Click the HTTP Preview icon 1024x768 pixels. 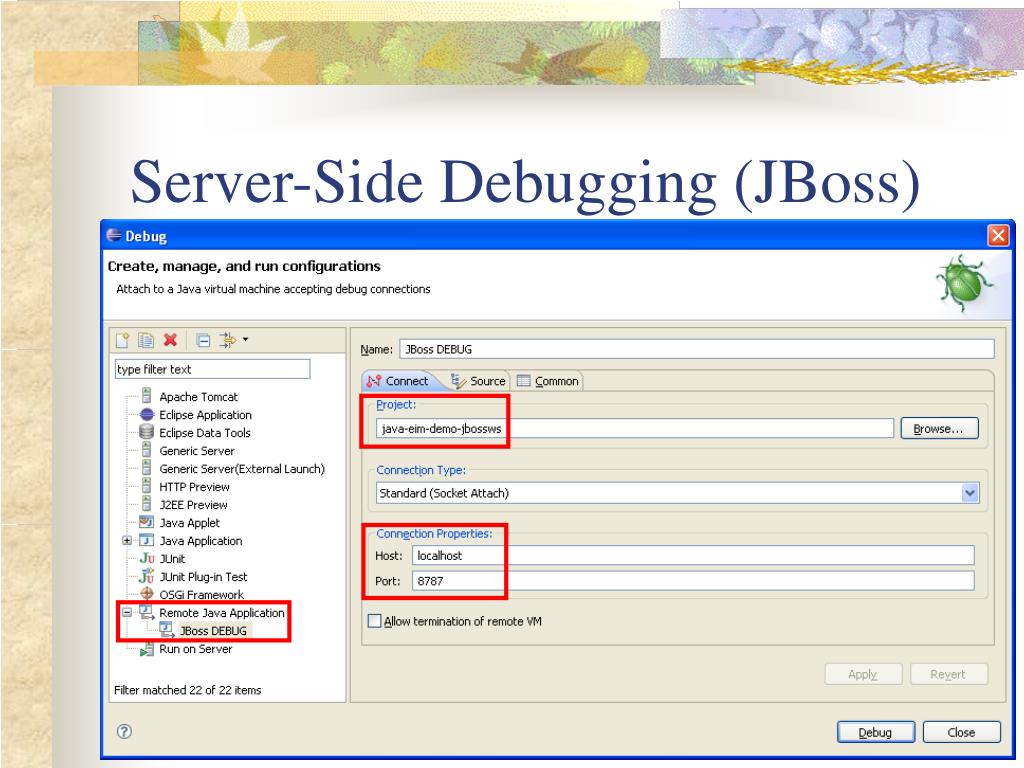[x=147, y=486]
